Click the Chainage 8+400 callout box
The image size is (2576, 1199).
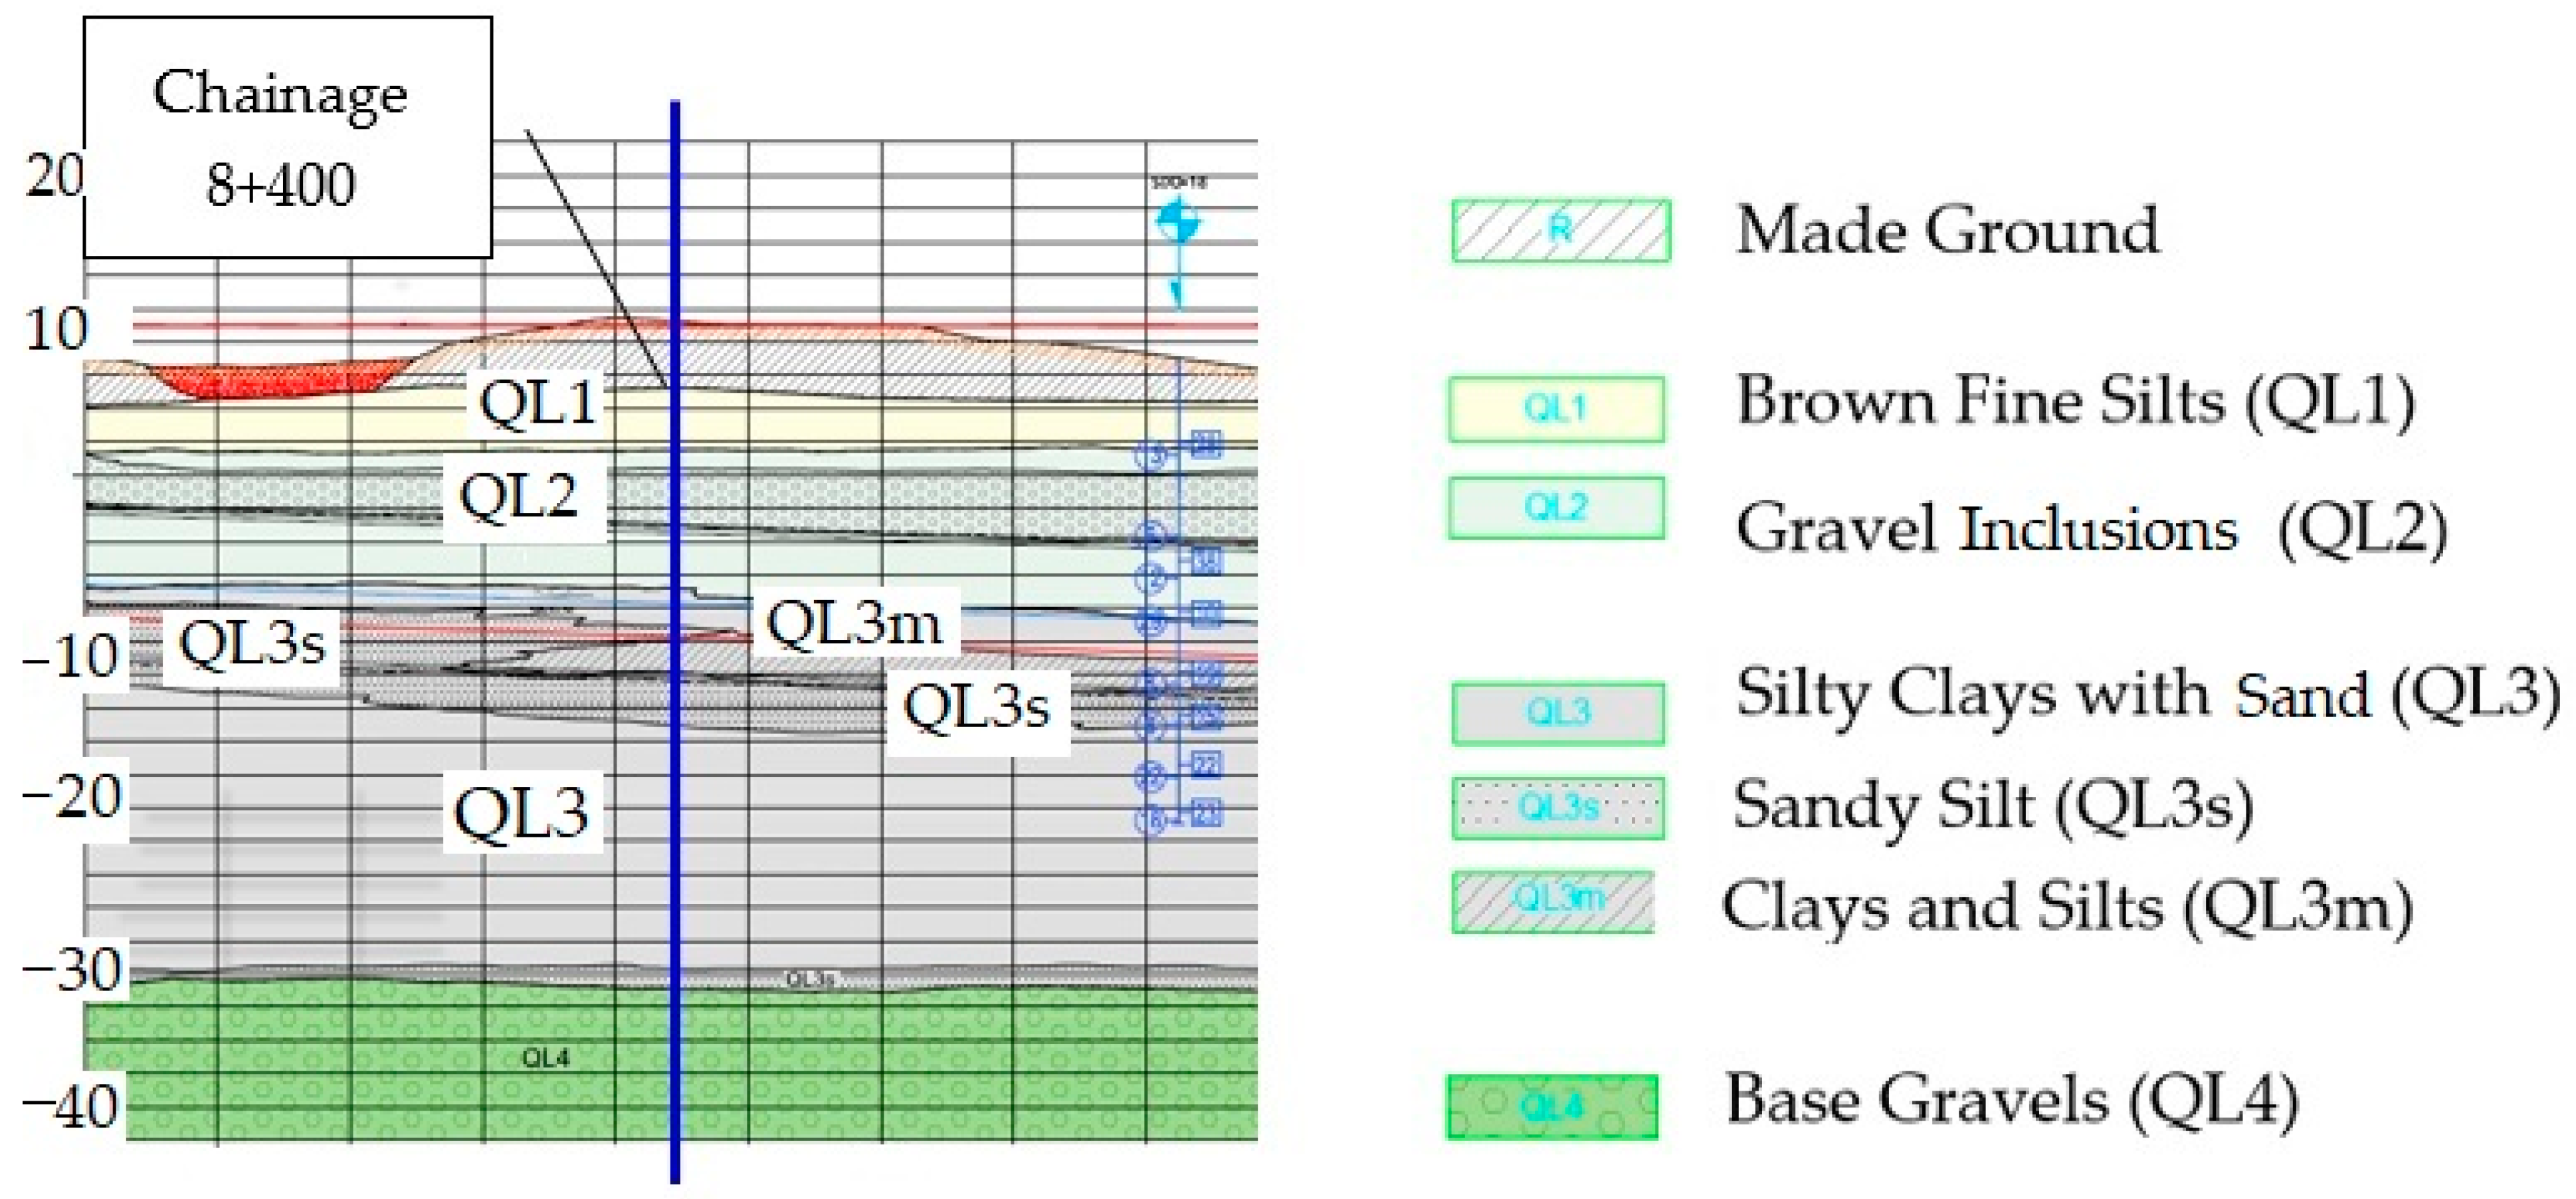pos(287,137)
